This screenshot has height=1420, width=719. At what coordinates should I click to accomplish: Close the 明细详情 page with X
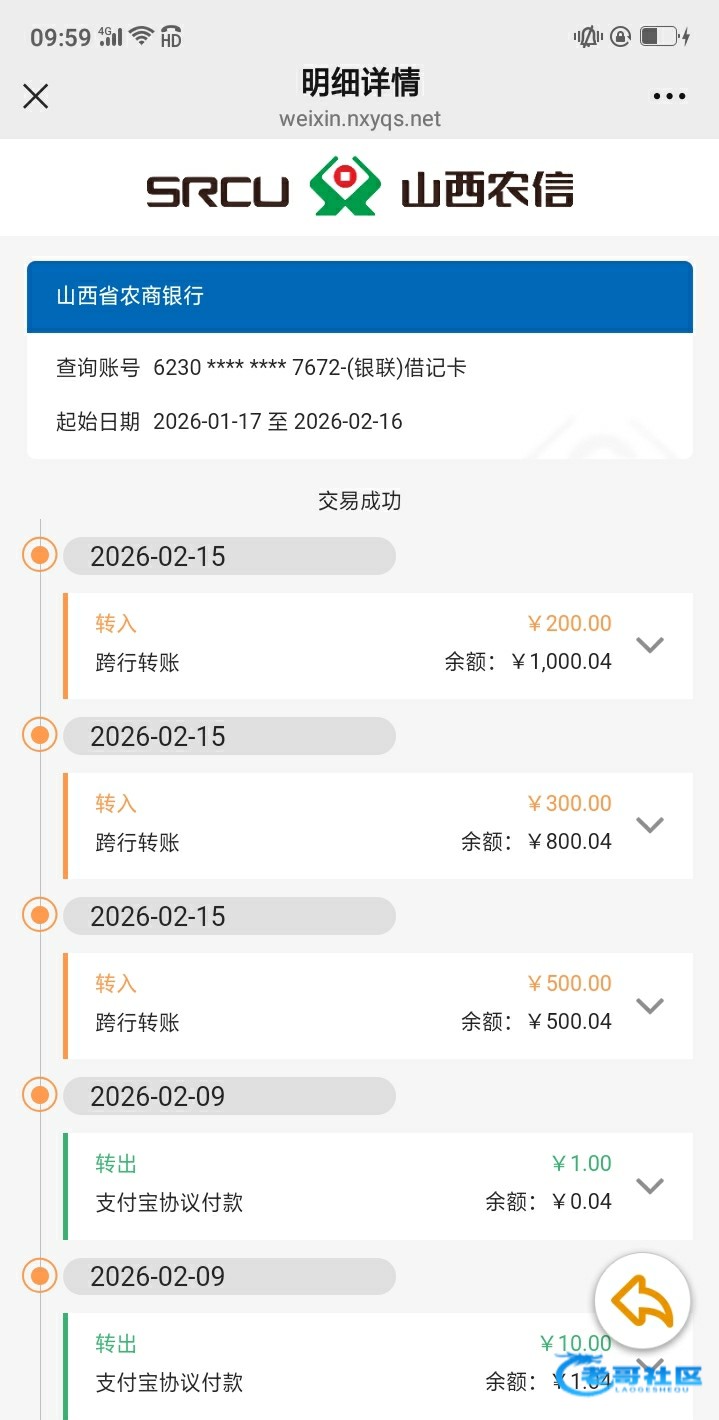[36, 96]
